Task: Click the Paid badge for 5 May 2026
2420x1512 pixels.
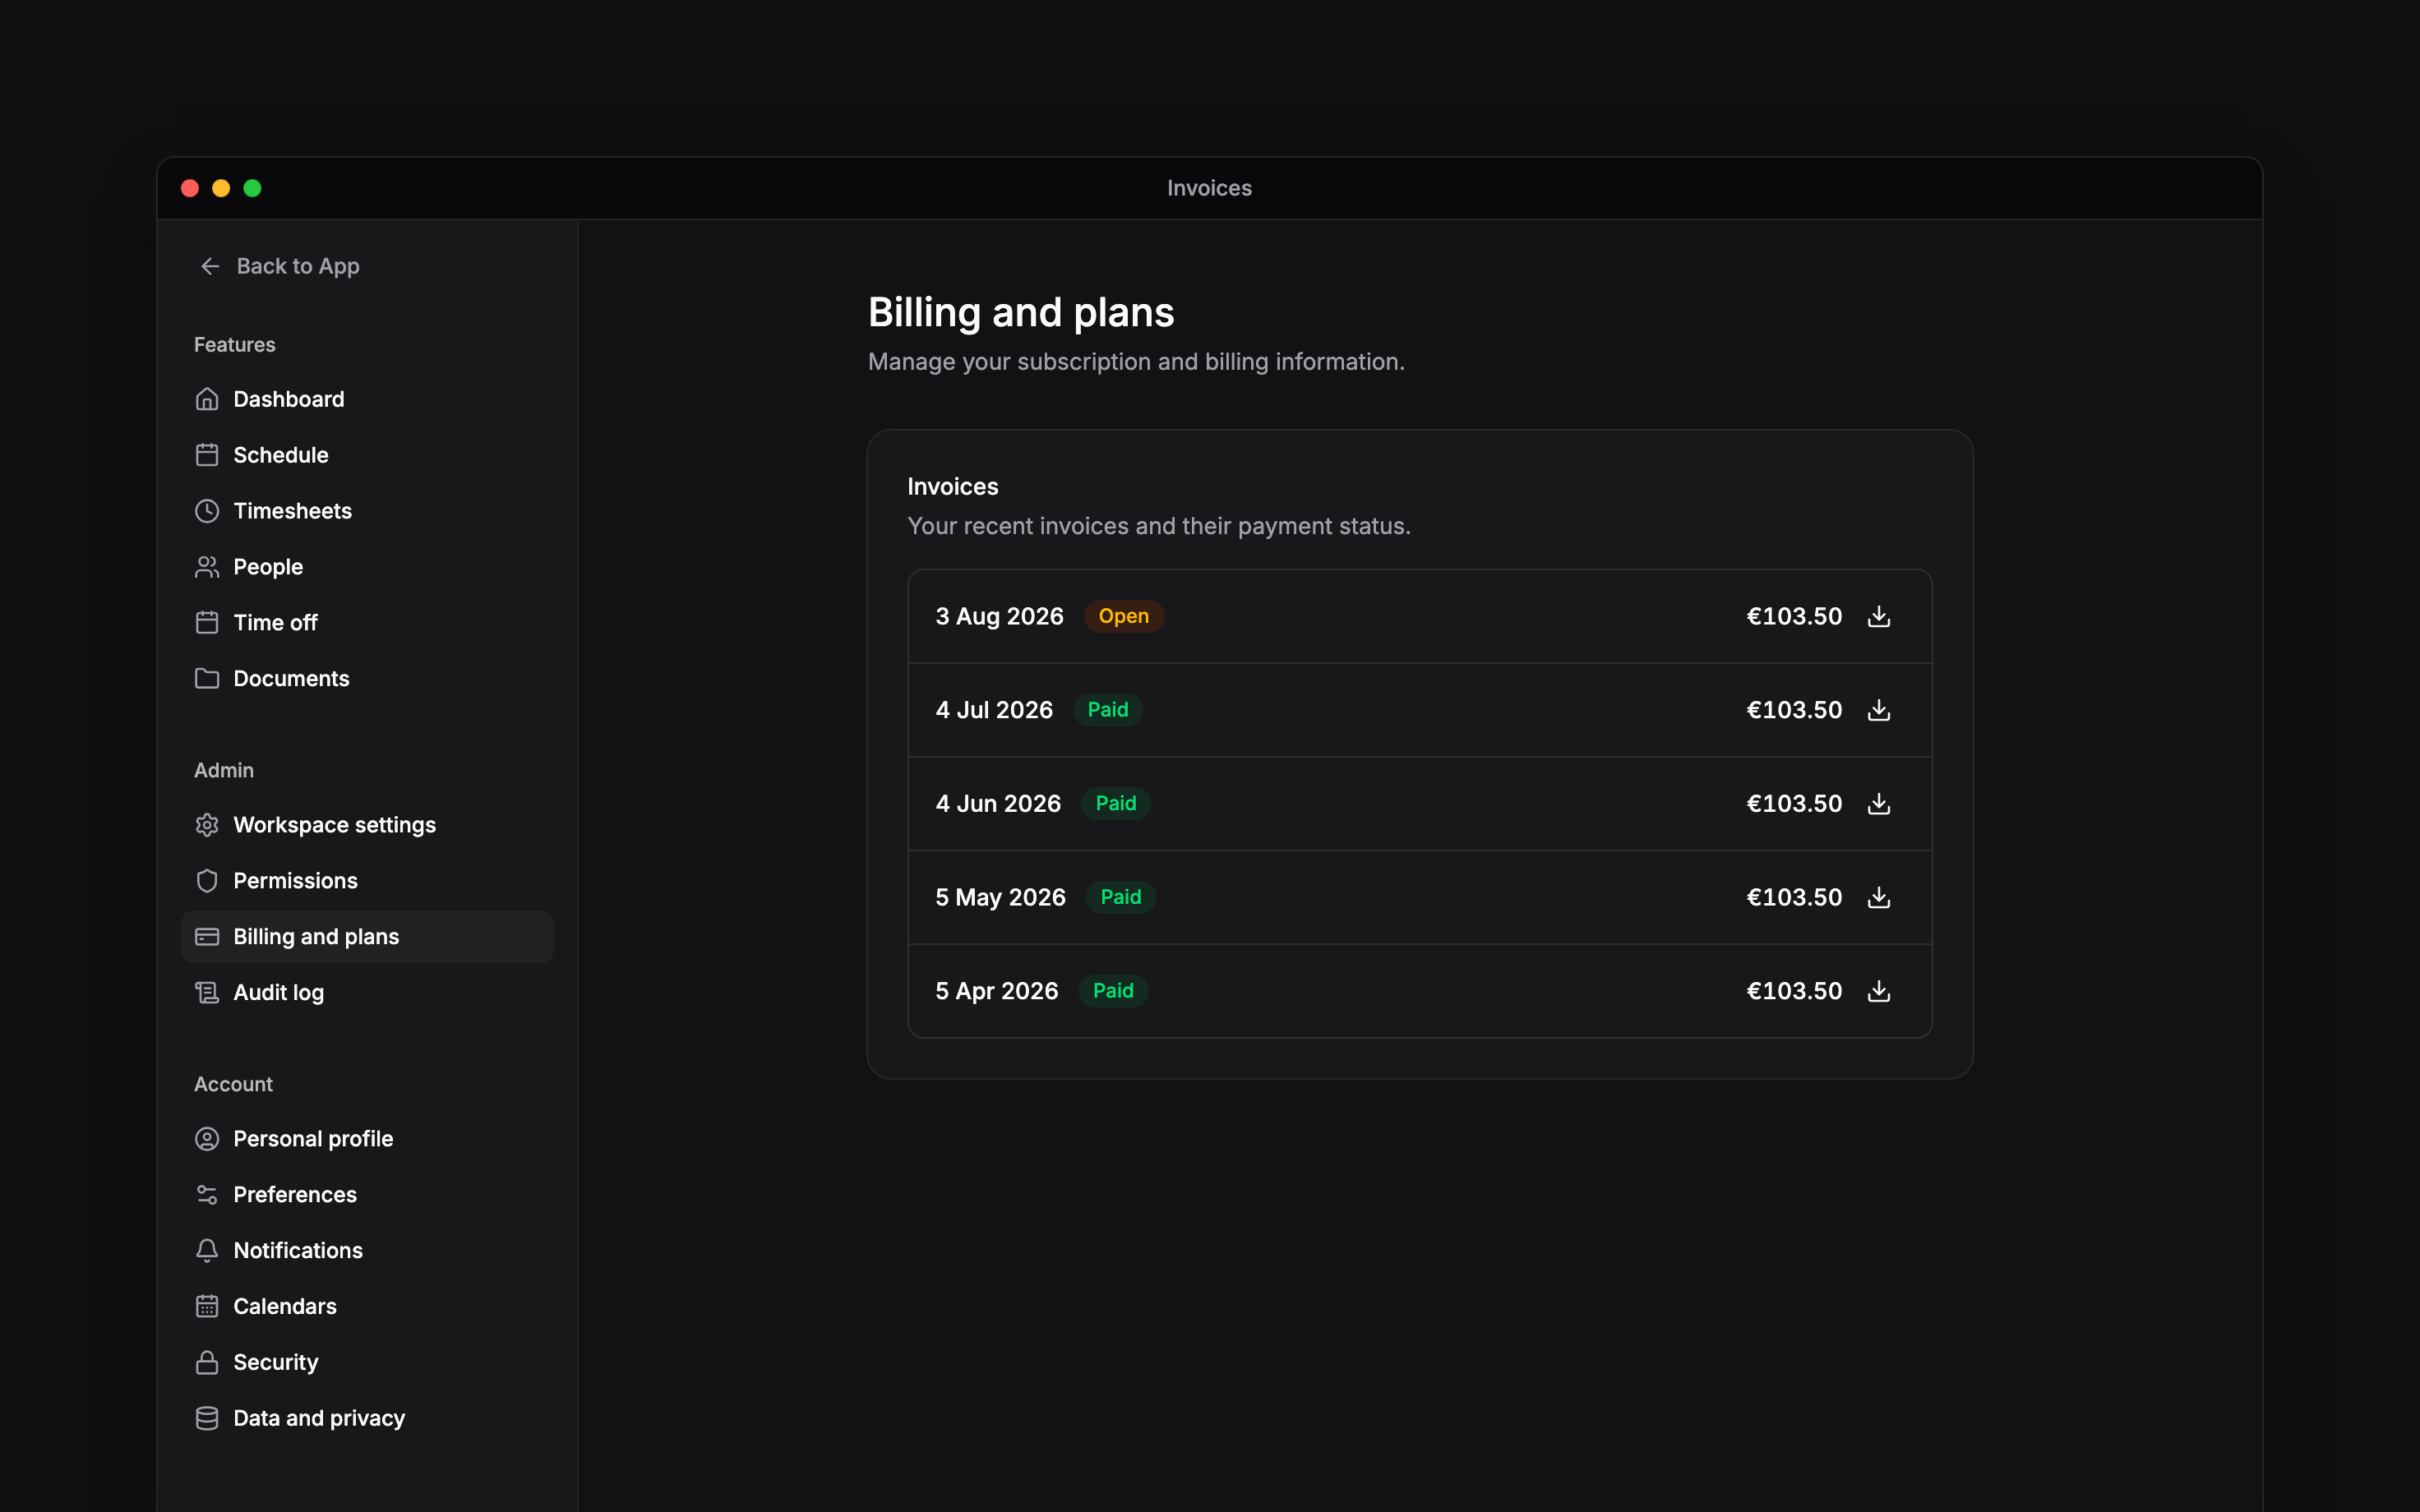Action: tap(1121, 897)
